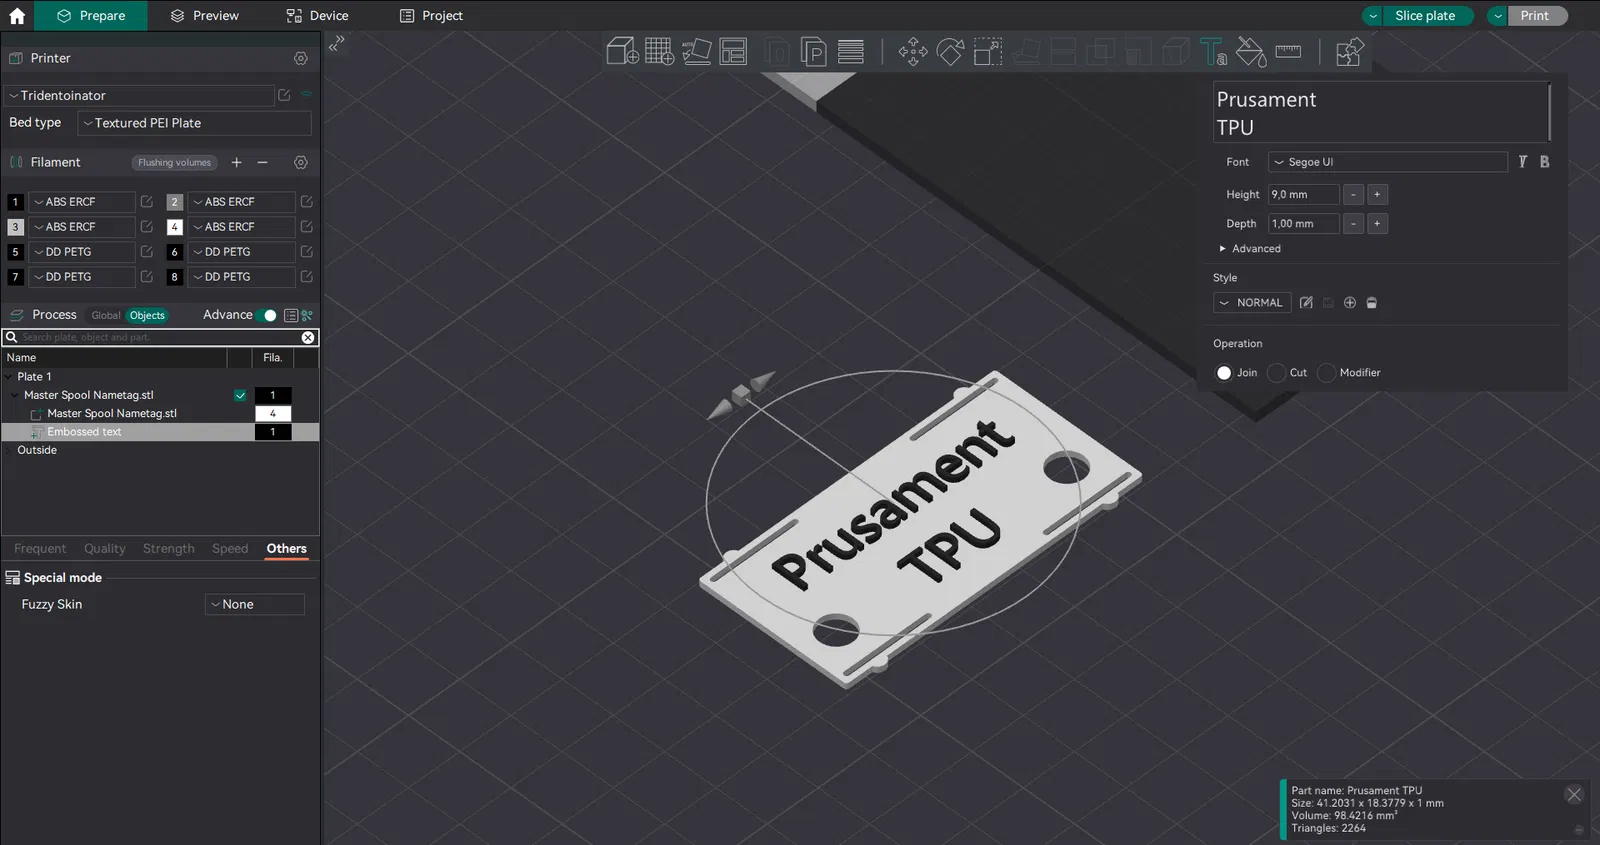1600x845 pixels.
Task: Click the printer Wi-Fi connection icon
Action: click(x=307, y=95)
